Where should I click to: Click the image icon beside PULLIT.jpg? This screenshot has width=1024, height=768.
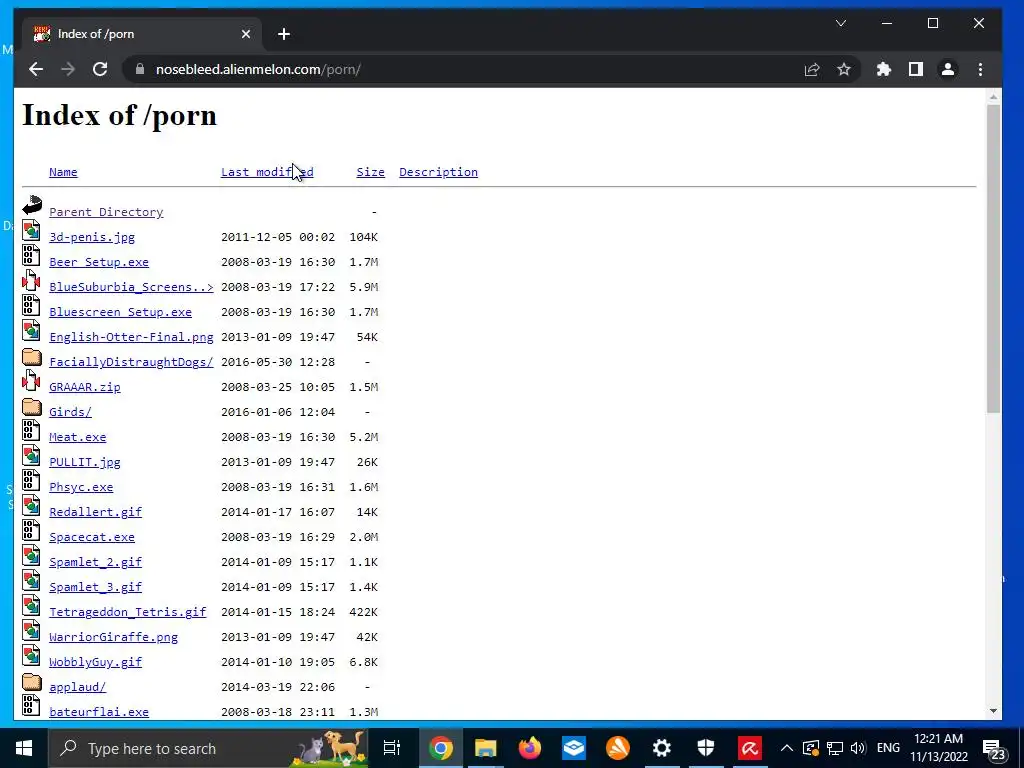coord(31,455)
